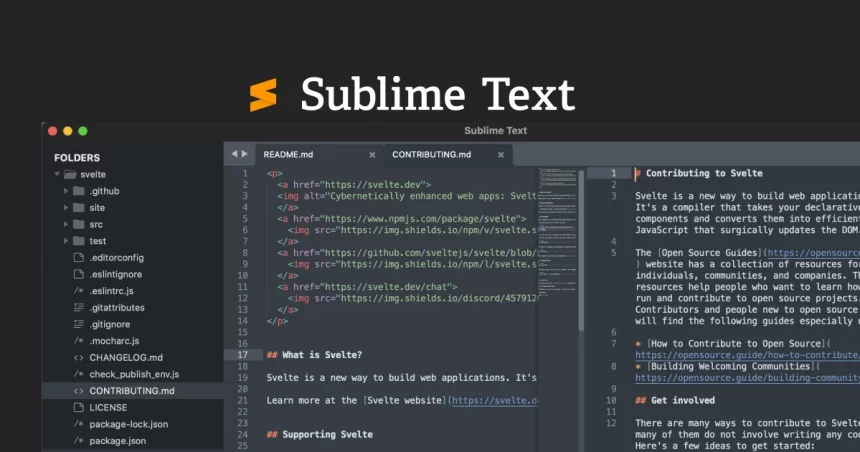Collapse the svelte folder tree
860x452 pixels.
57,174
